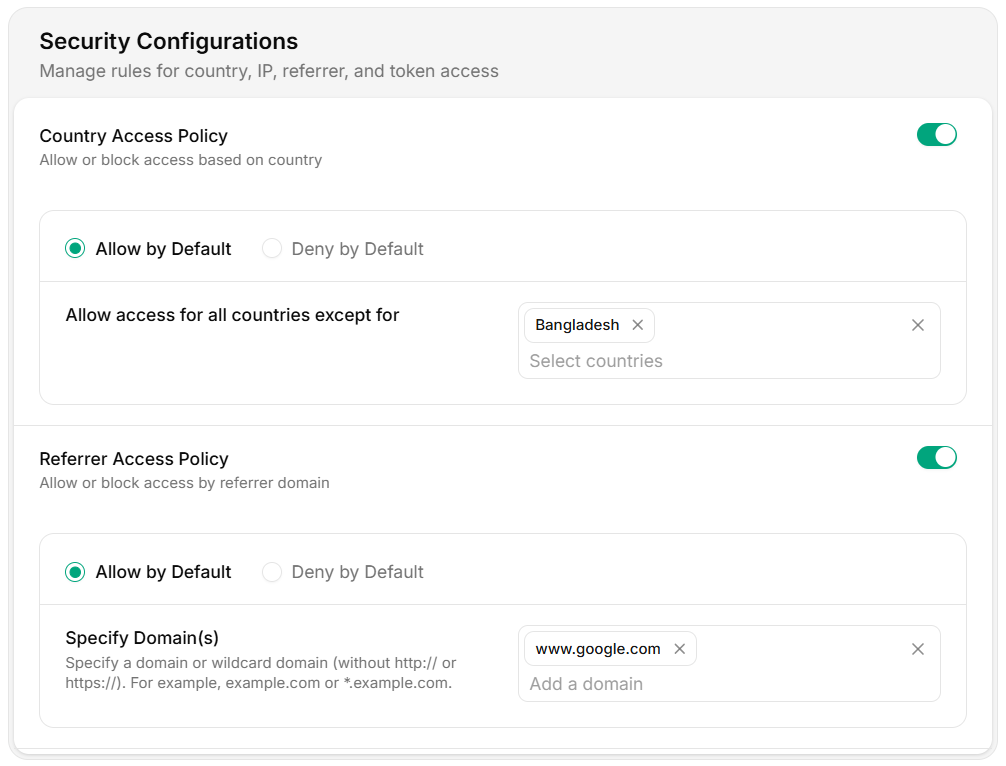Click the clear icon in the countries selector
Screen dimensions: 1006x766
[917, 325]
